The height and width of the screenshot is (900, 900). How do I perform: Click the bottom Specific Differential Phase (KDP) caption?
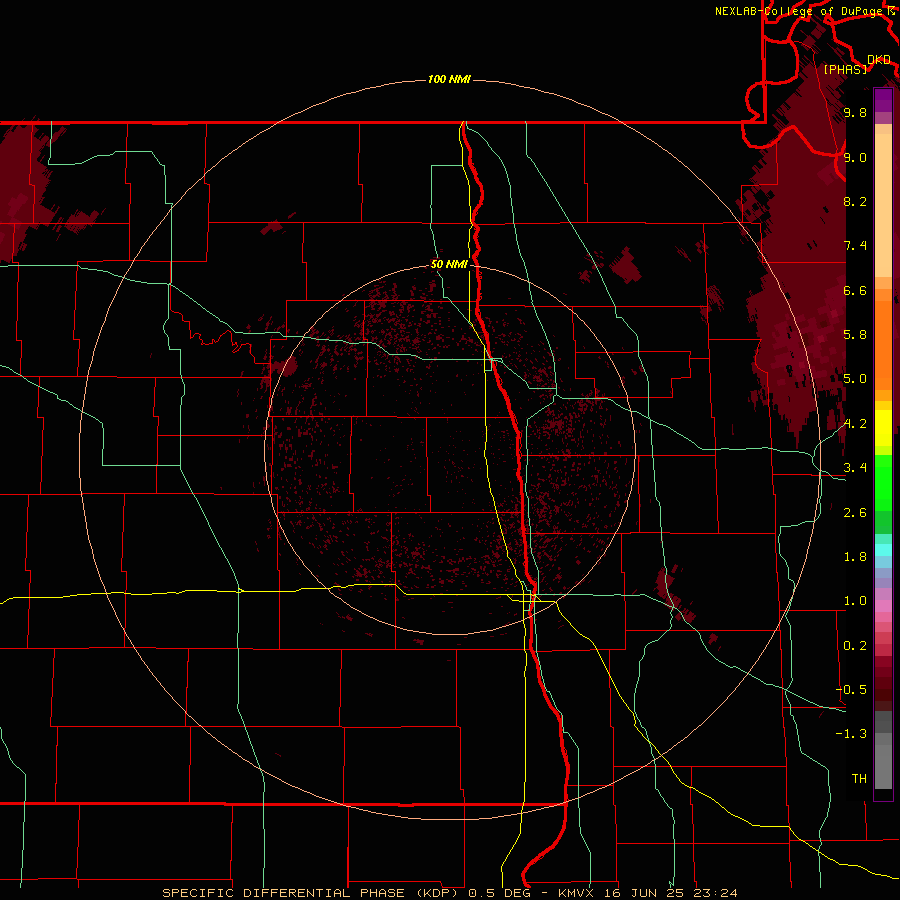coord(450,893)
